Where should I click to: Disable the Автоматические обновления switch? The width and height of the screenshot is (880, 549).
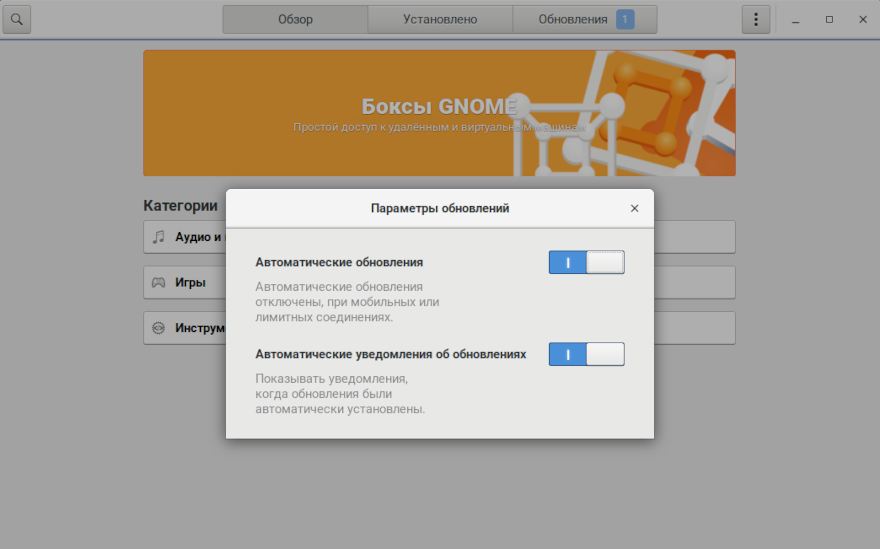coord(586,262)
